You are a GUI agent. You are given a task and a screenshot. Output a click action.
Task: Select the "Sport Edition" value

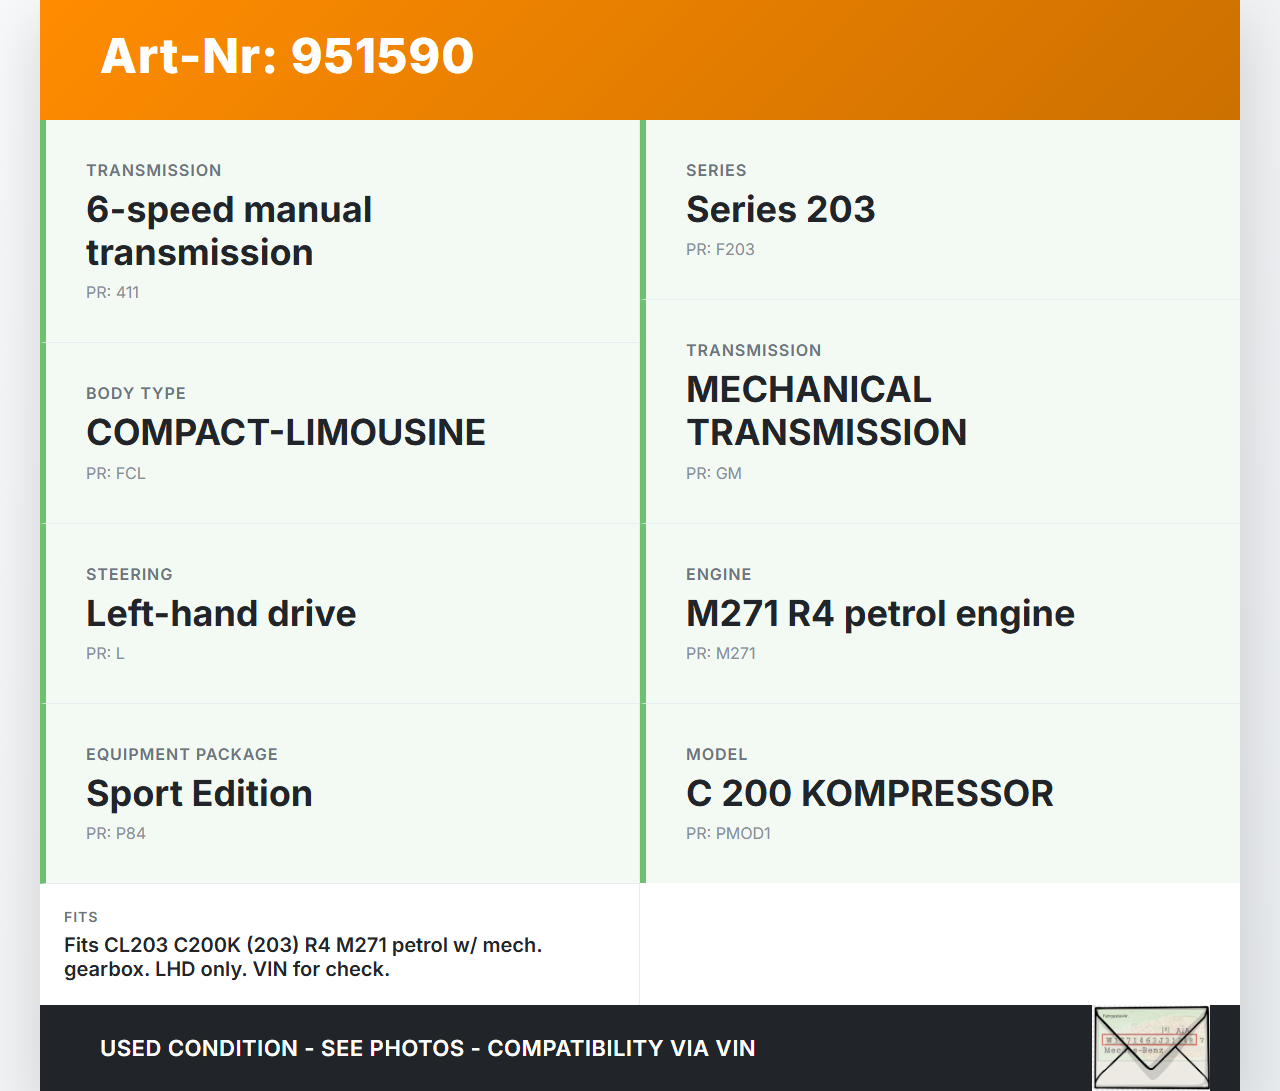[199, 794]
